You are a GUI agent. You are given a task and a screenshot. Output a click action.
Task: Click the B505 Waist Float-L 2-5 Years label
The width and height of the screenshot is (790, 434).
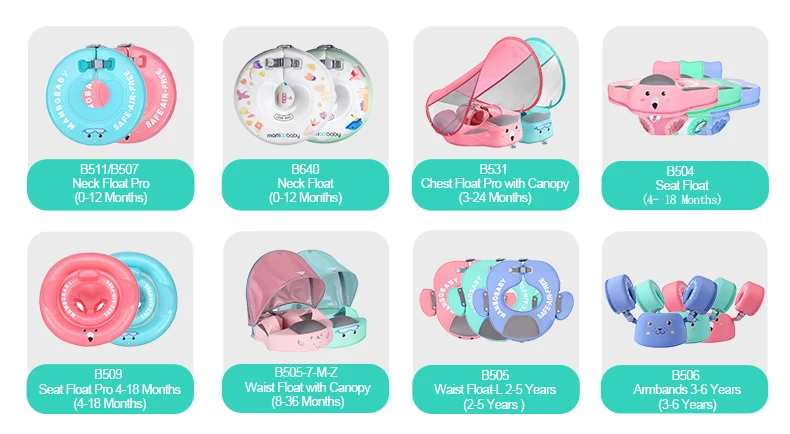click(496, 390)
